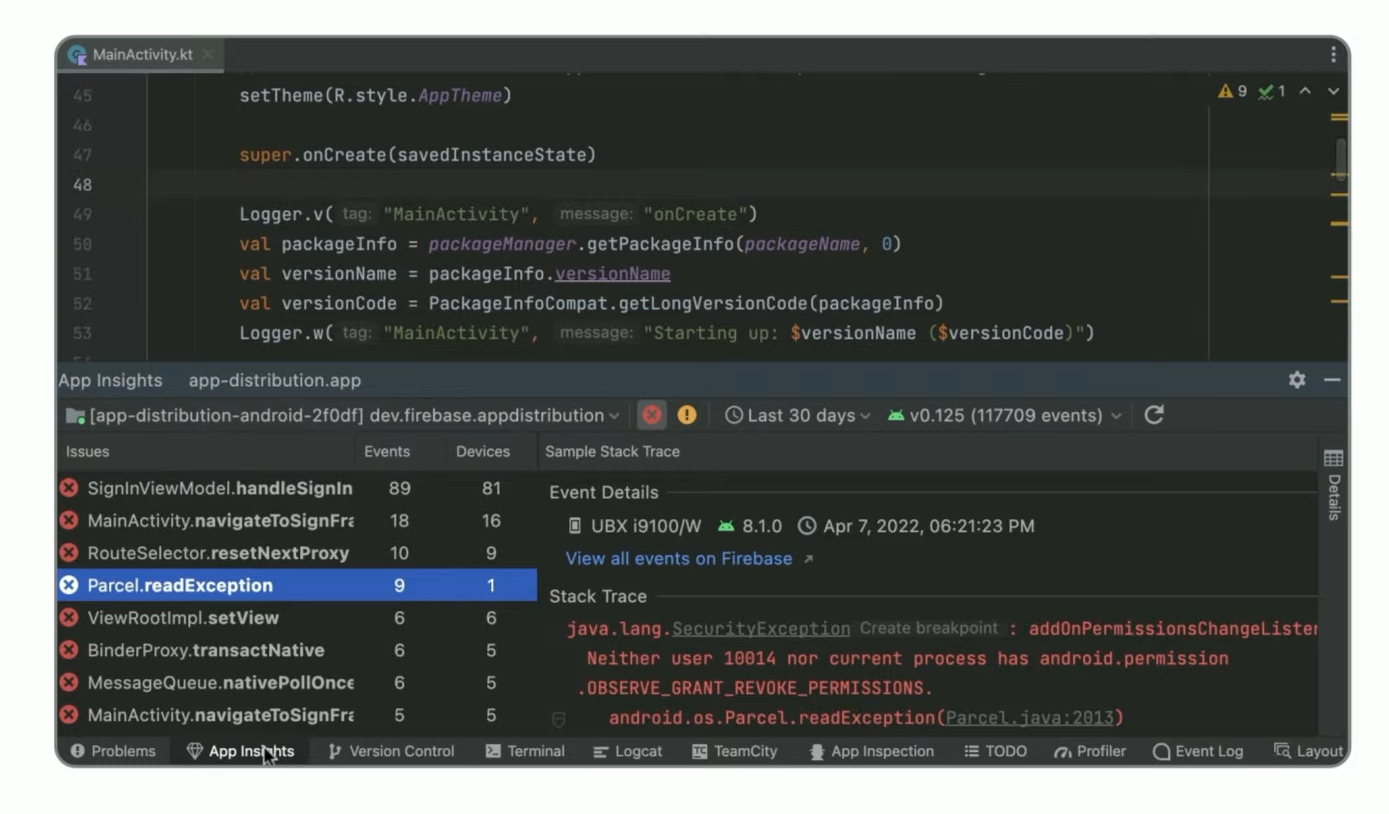
Task: Click the App Insights refresh icon
Action: [1154, 415]
